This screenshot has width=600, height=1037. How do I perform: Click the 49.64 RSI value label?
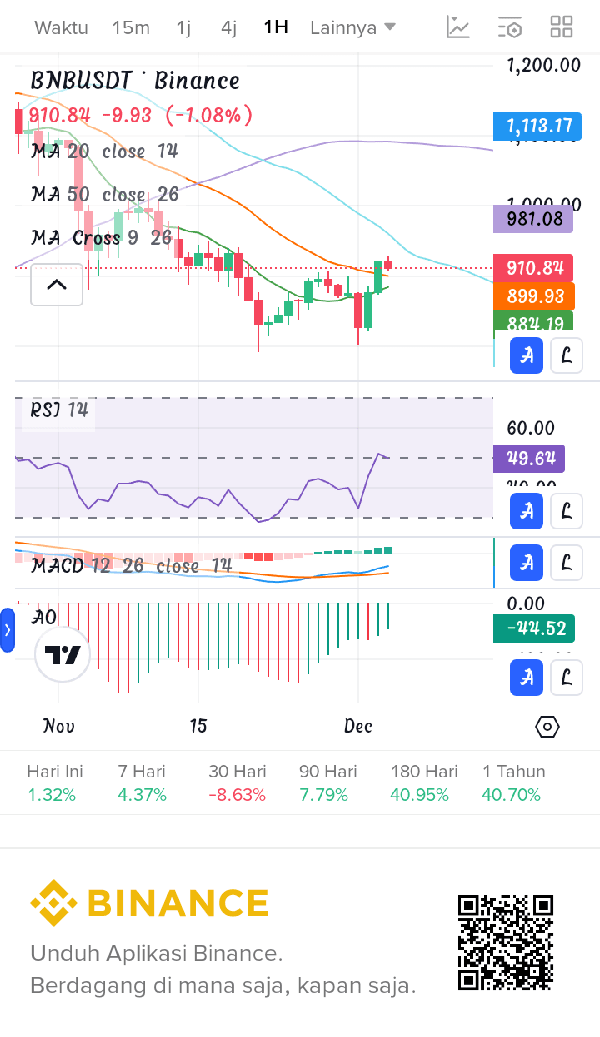[x=529, y=458]
